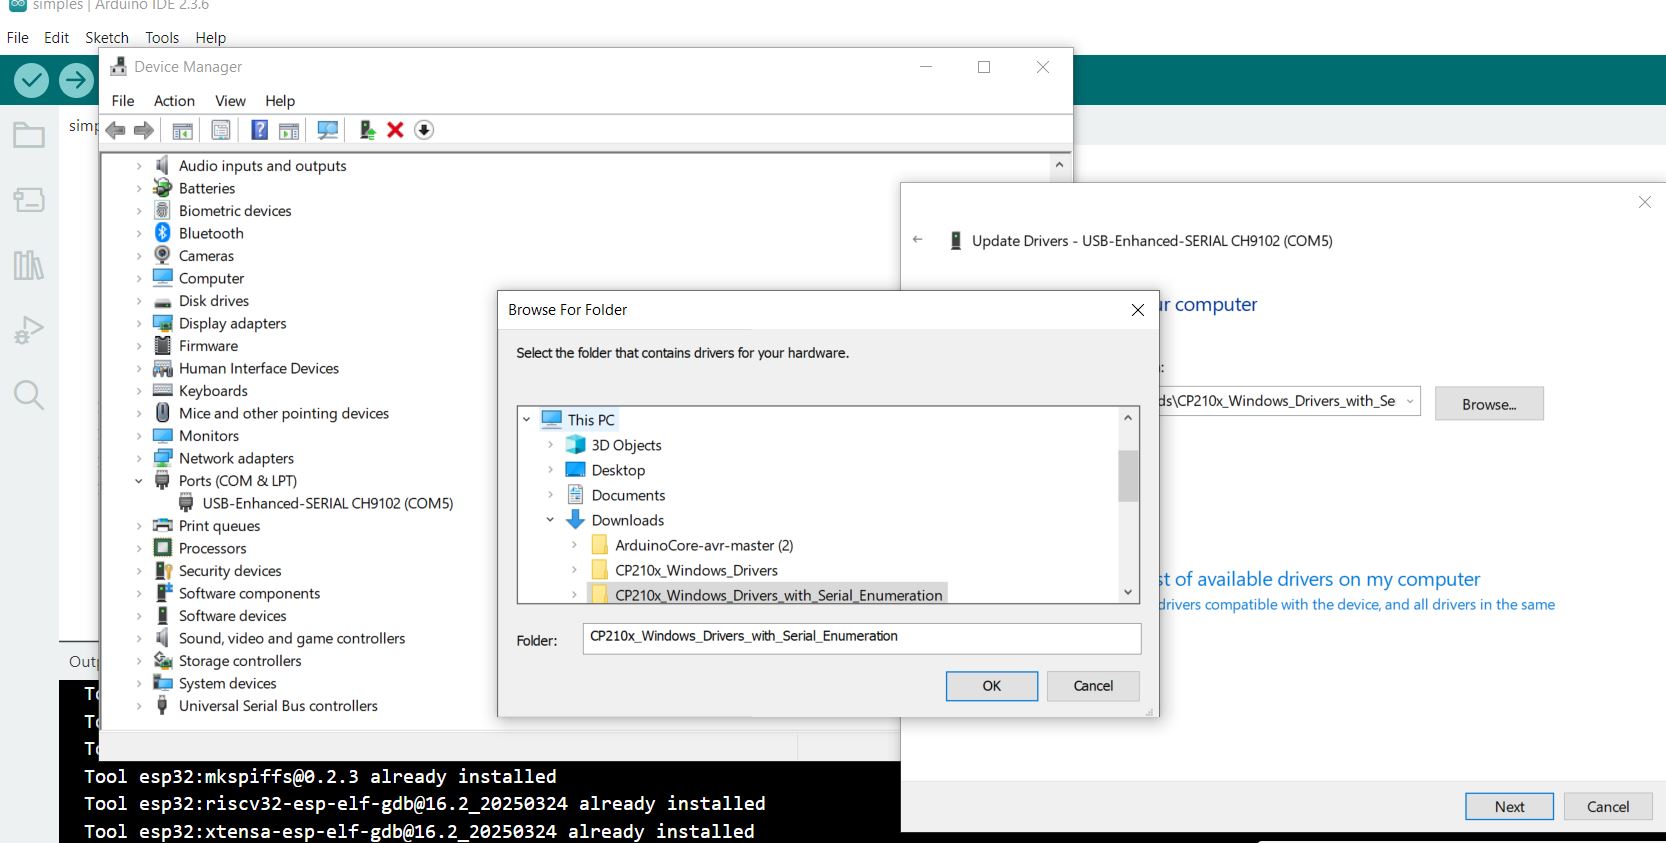Screen dimensions: 1666x843
Task: Click Cancel in the Update Drivers wizard
Action: coord(1608,807)
